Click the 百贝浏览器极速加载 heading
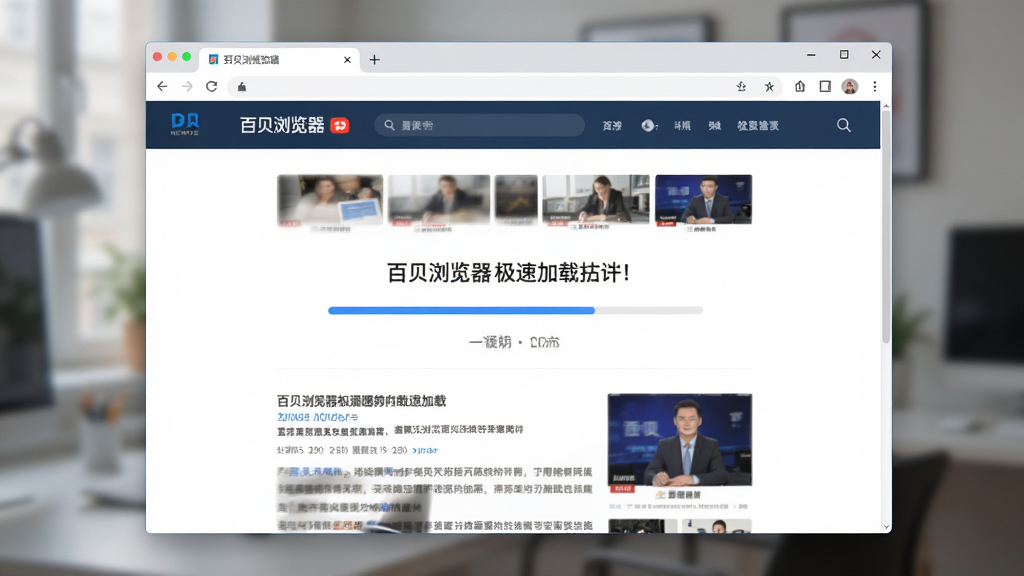 pos(509,273)
